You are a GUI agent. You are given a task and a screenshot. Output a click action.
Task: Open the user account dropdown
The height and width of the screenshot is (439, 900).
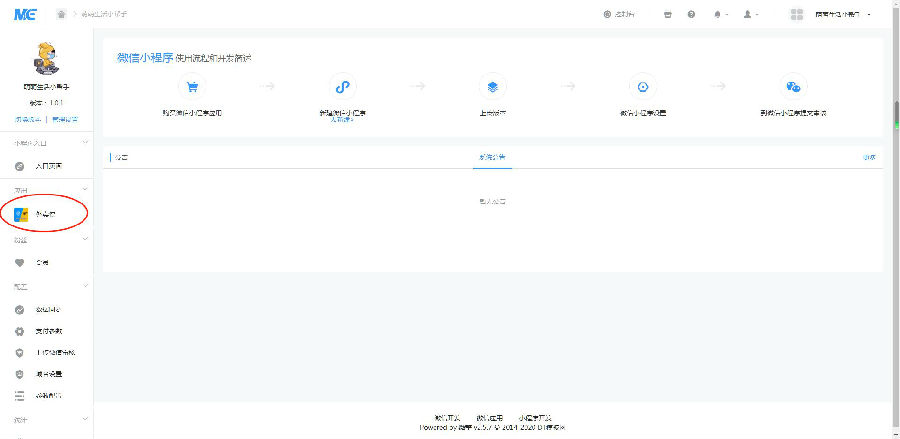coord(750,15)
